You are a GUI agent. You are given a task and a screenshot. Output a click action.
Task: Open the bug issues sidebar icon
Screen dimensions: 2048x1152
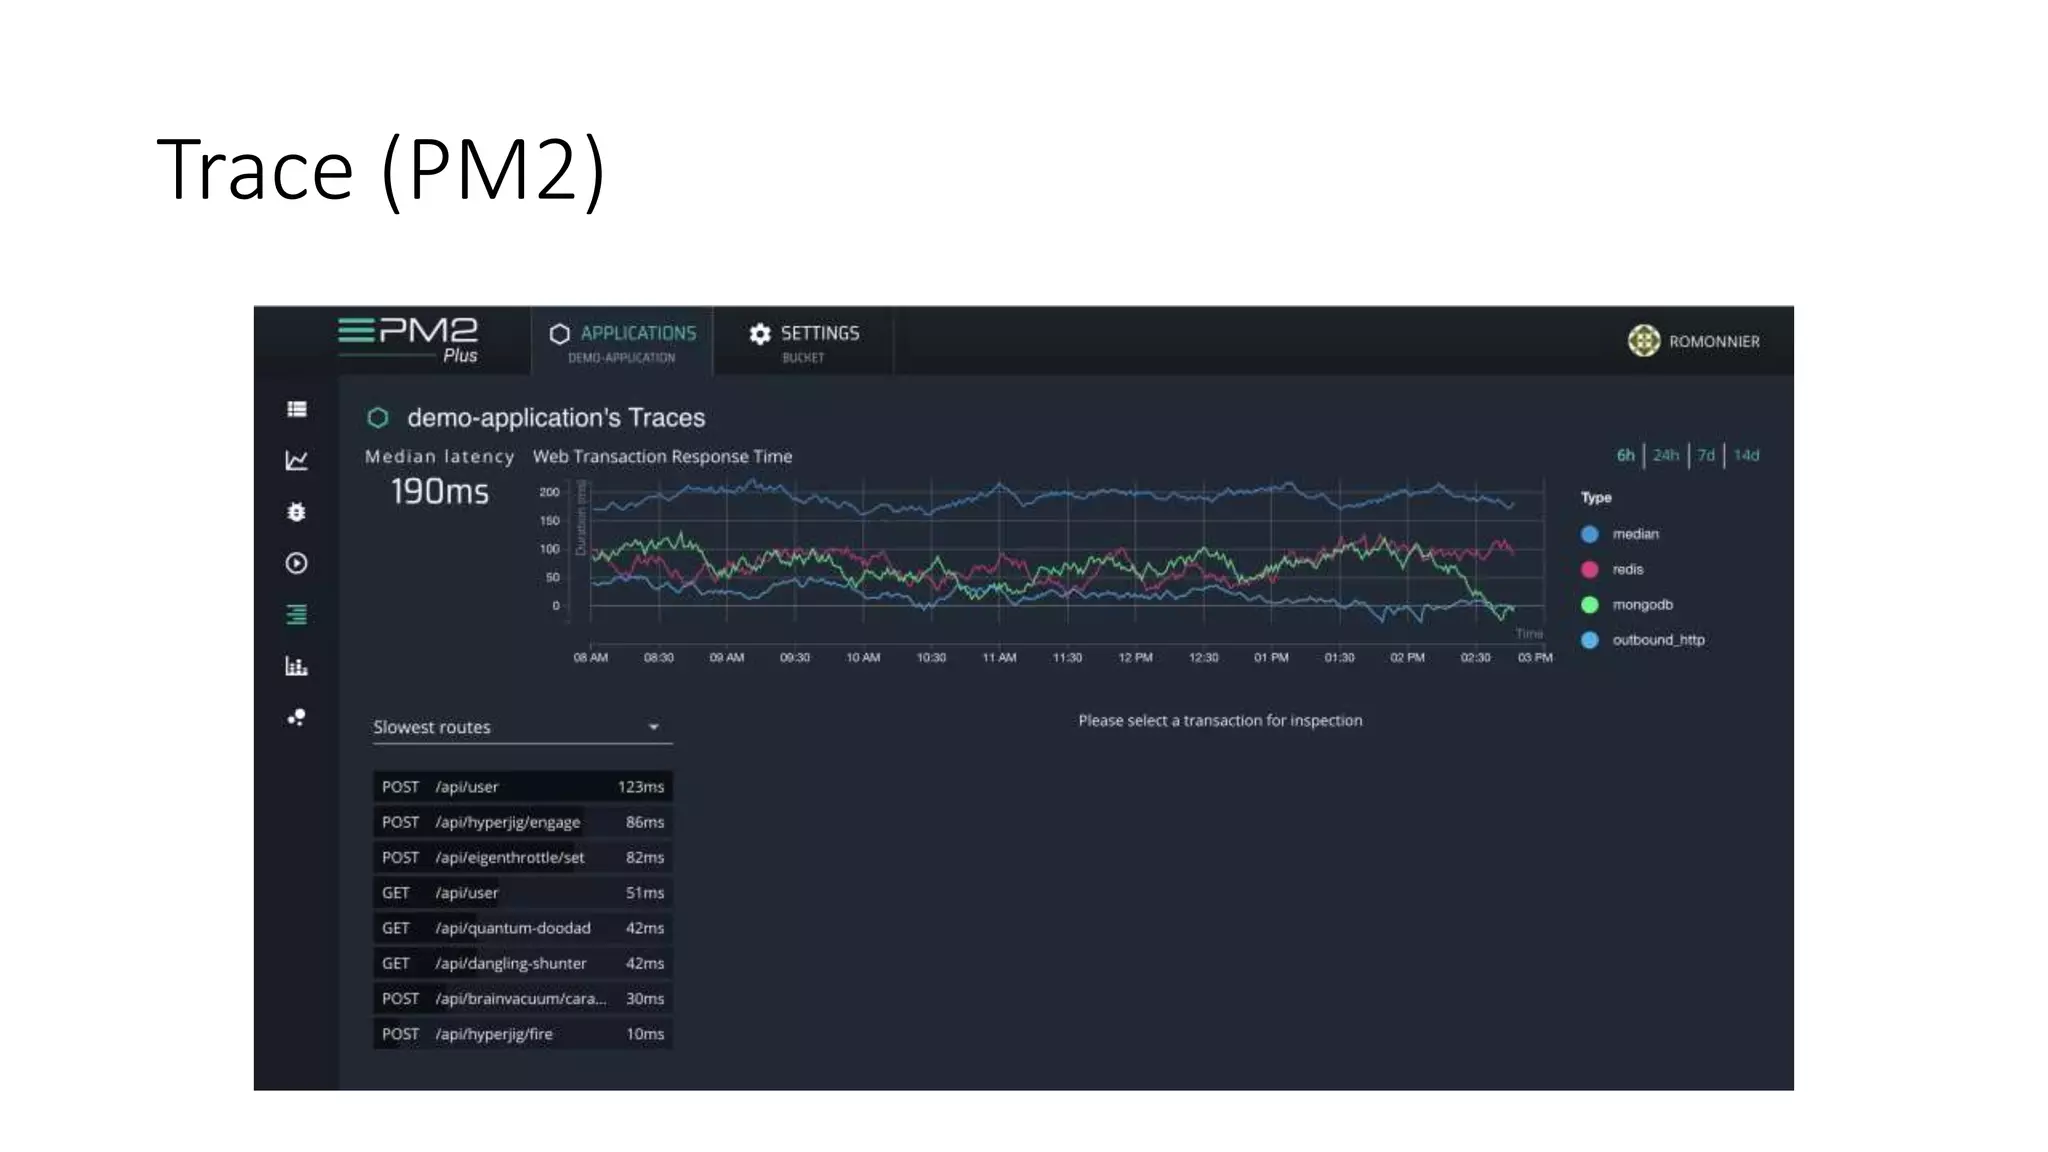(x=296, y=512)
